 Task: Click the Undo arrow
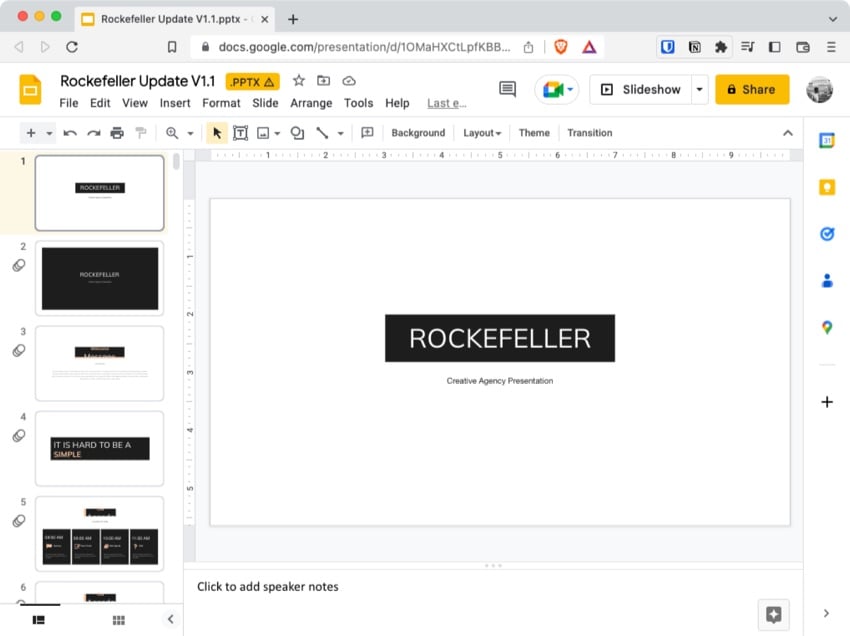70,133
